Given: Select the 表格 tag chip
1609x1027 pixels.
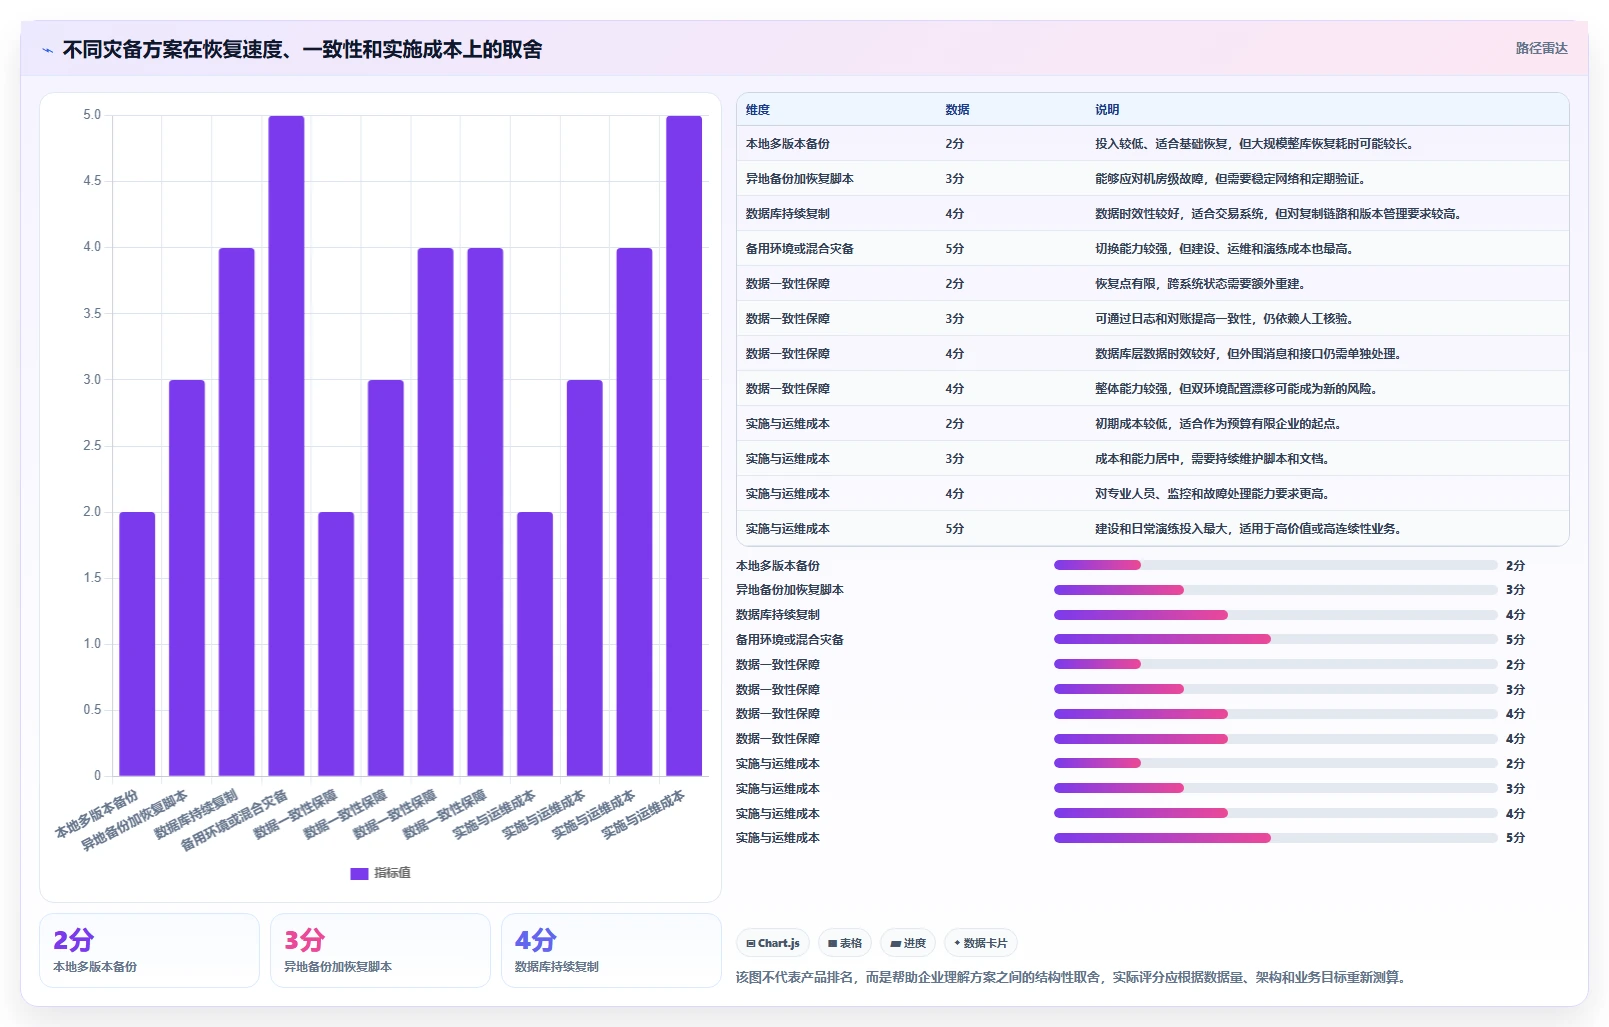Looking at the screenshot, I should click(x=845, y=943).
